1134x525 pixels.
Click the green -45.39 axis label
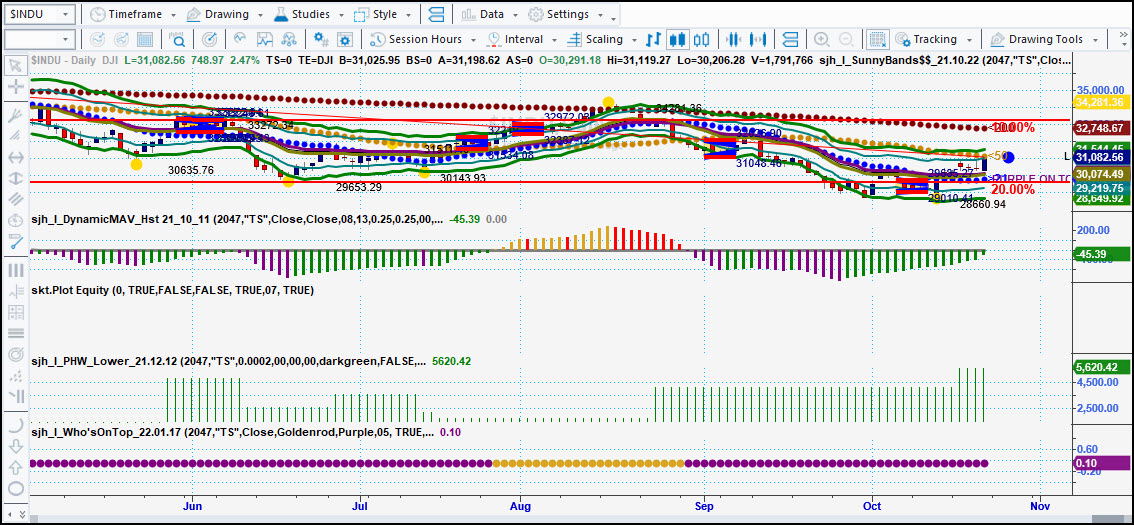1101,254
